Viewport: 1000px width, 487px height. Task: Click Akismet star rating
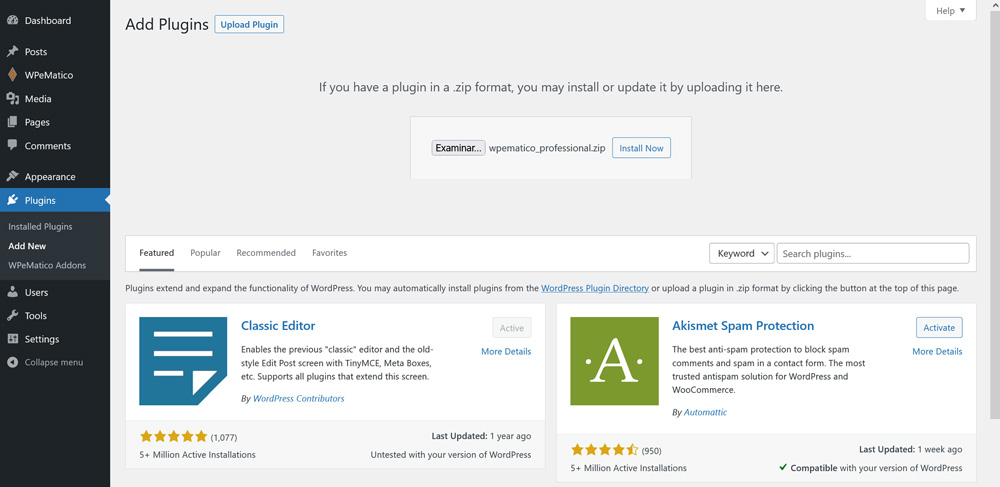pyautogui.click(x=605, y=450)
